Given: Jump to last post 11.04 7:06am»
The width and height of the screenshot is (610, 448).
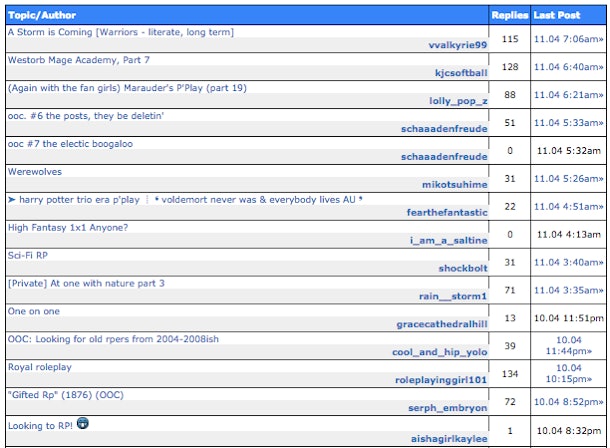Looking at the screenshot, I should click(x=568, y=39).
